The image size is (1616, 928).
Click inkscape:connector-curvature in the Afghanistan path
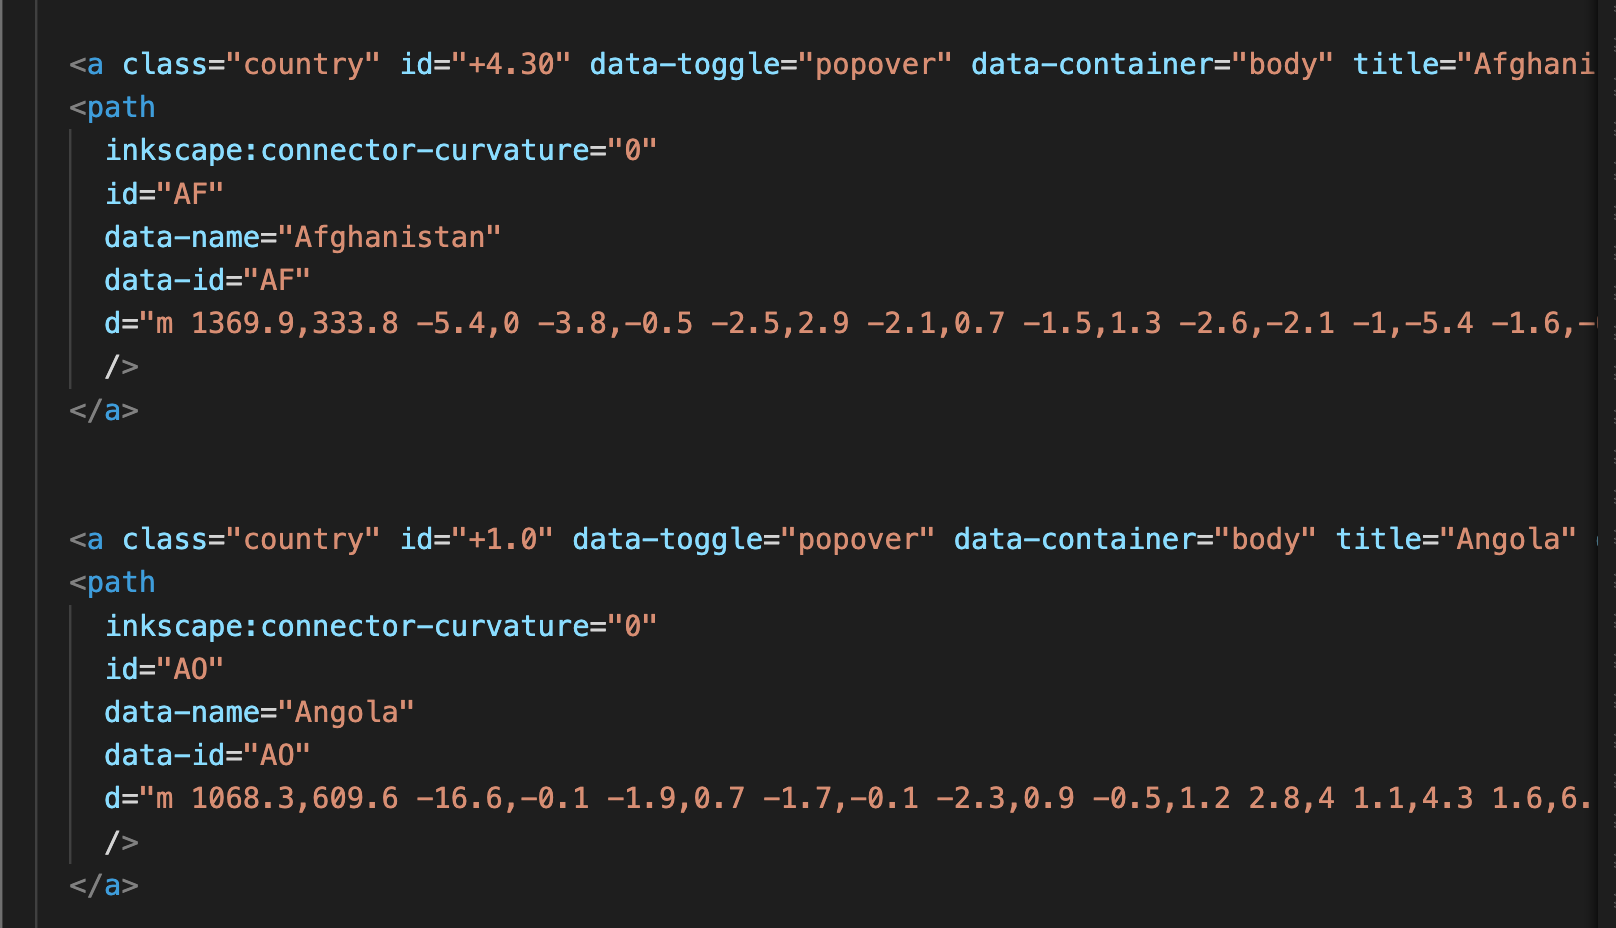point(348,150)
